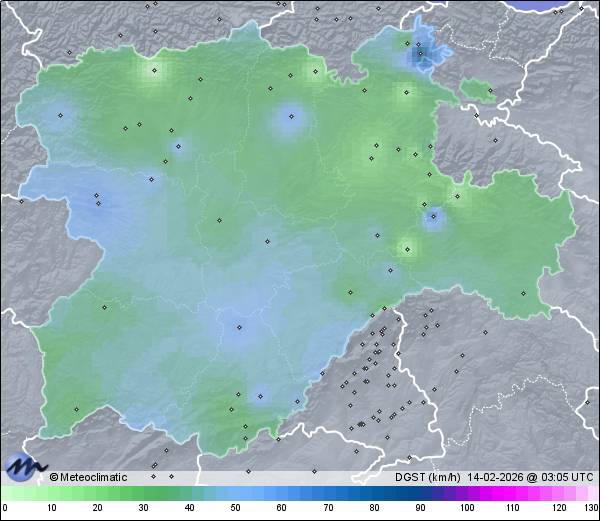This screenshot has width=600, height=521.
Task: Click the station marker in the far west blue spot
Action: 60,115
